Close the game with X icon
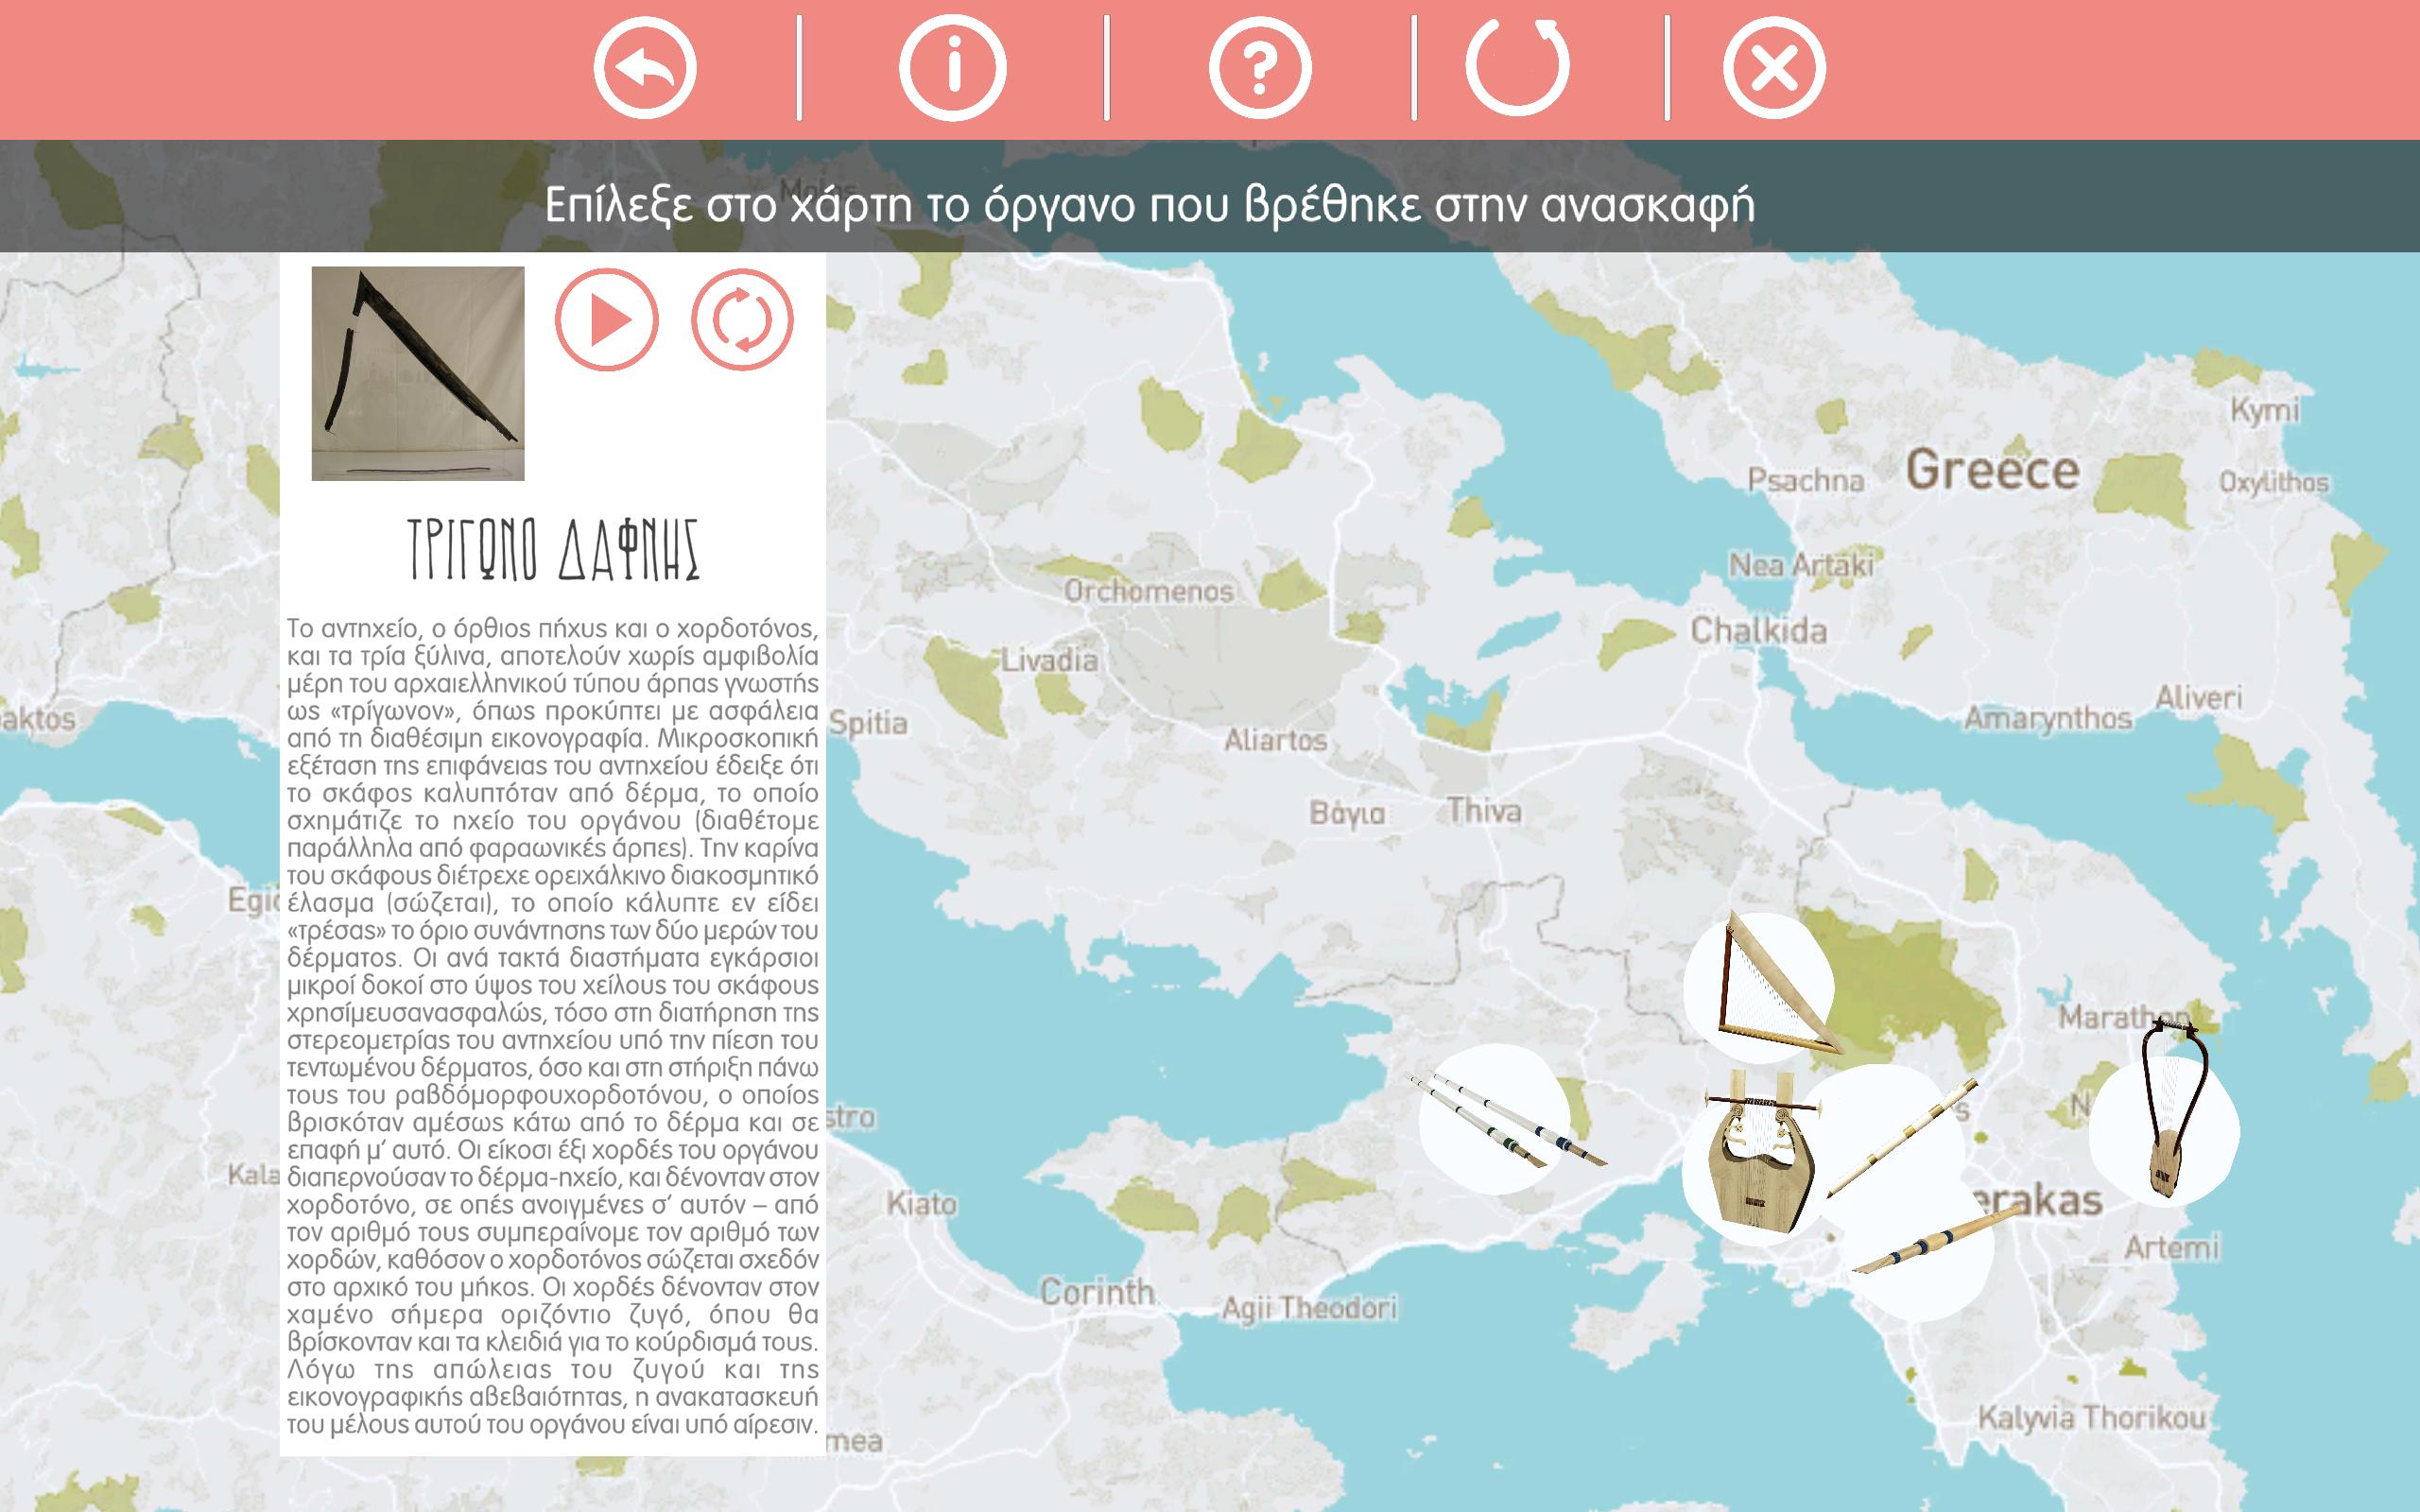Viewport: 2420px width, 1512px height. (x=1773, y=68)
